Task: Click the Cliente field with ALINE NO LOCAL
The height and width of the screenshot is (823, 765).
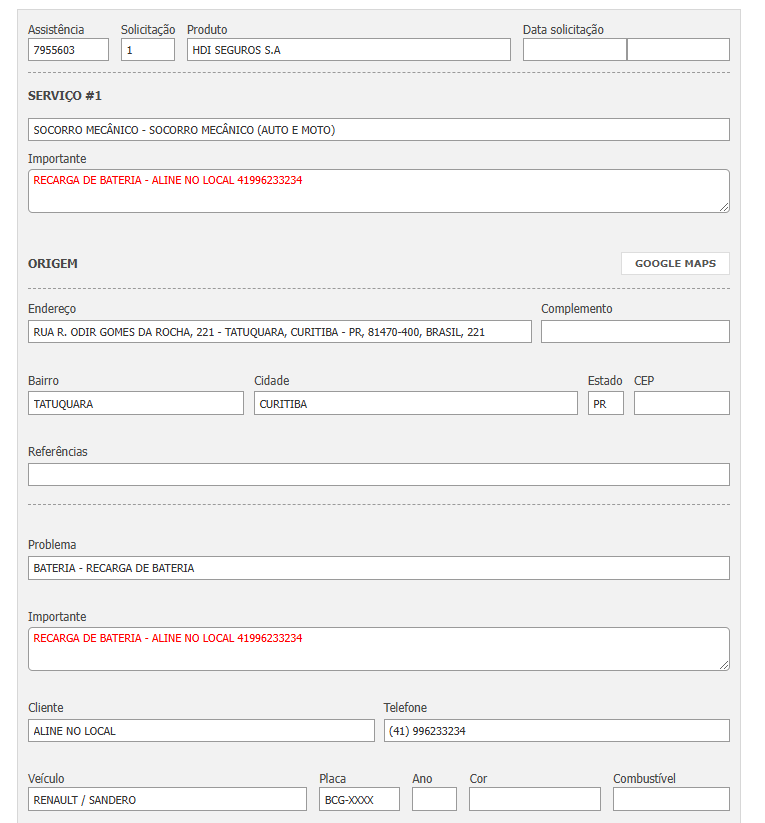Action: tap(201, 731)
